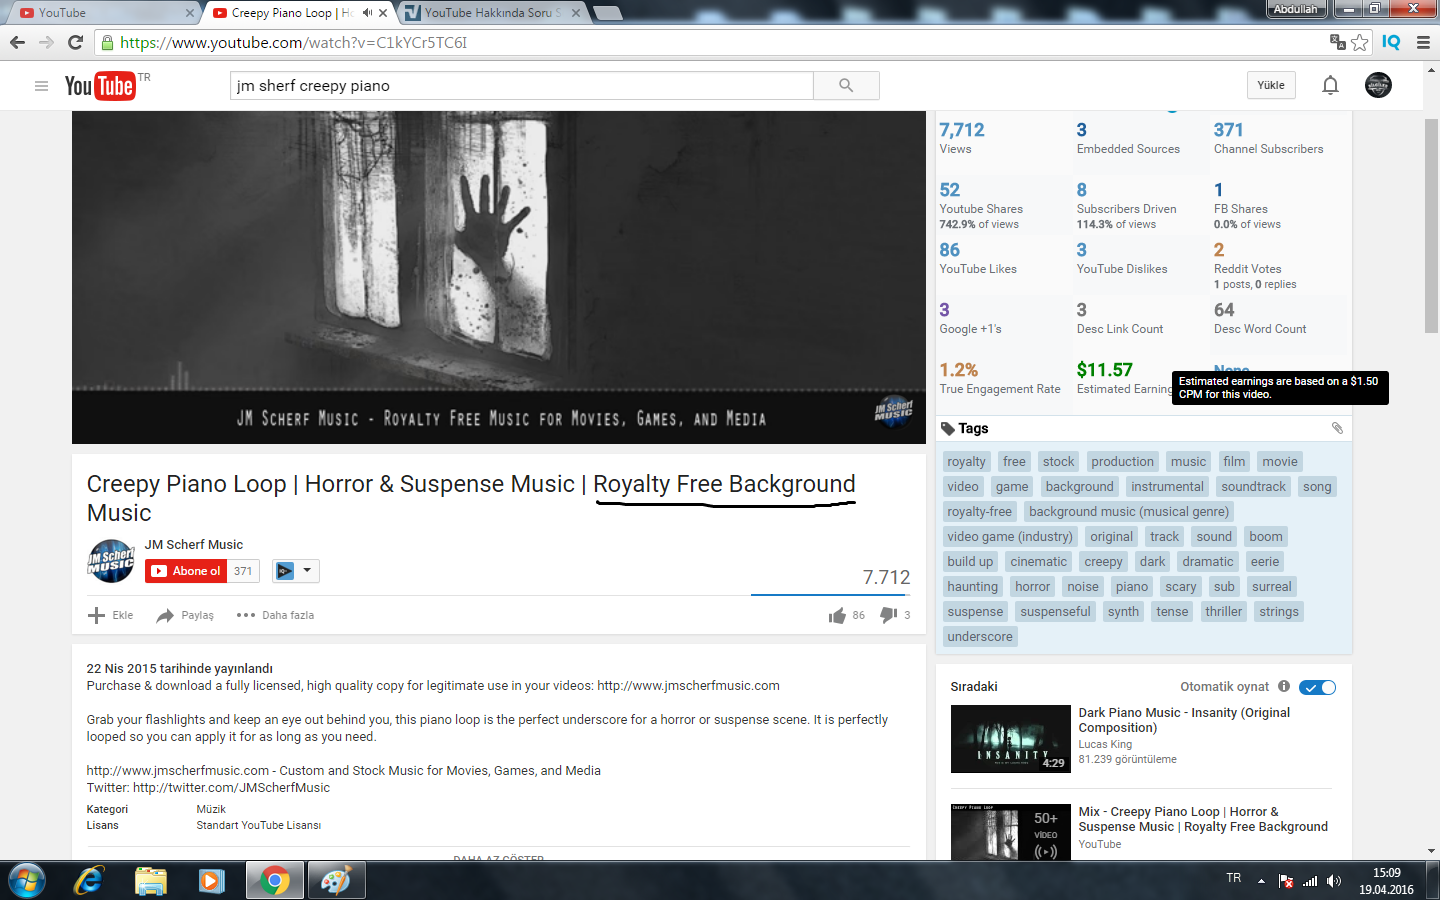Viewport: 1440px width, 900px height.
Task: Open Dark Piano Music - Insanity video title
Action: [x=1184, y=720]
